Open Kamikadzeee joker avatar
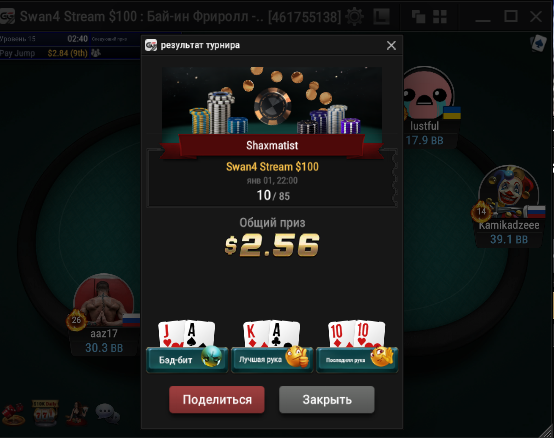Screen dimensions: 554x438 click(509, 193)
